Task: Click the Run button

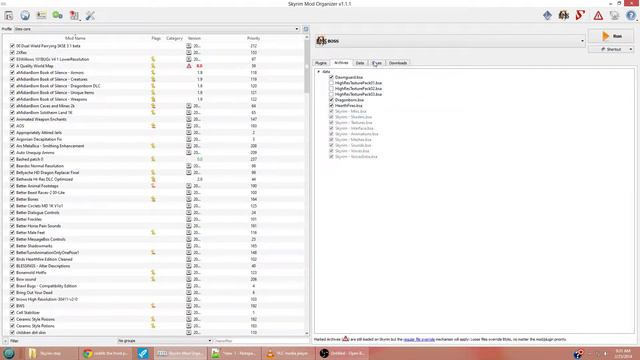Action: tap(611, 36)
